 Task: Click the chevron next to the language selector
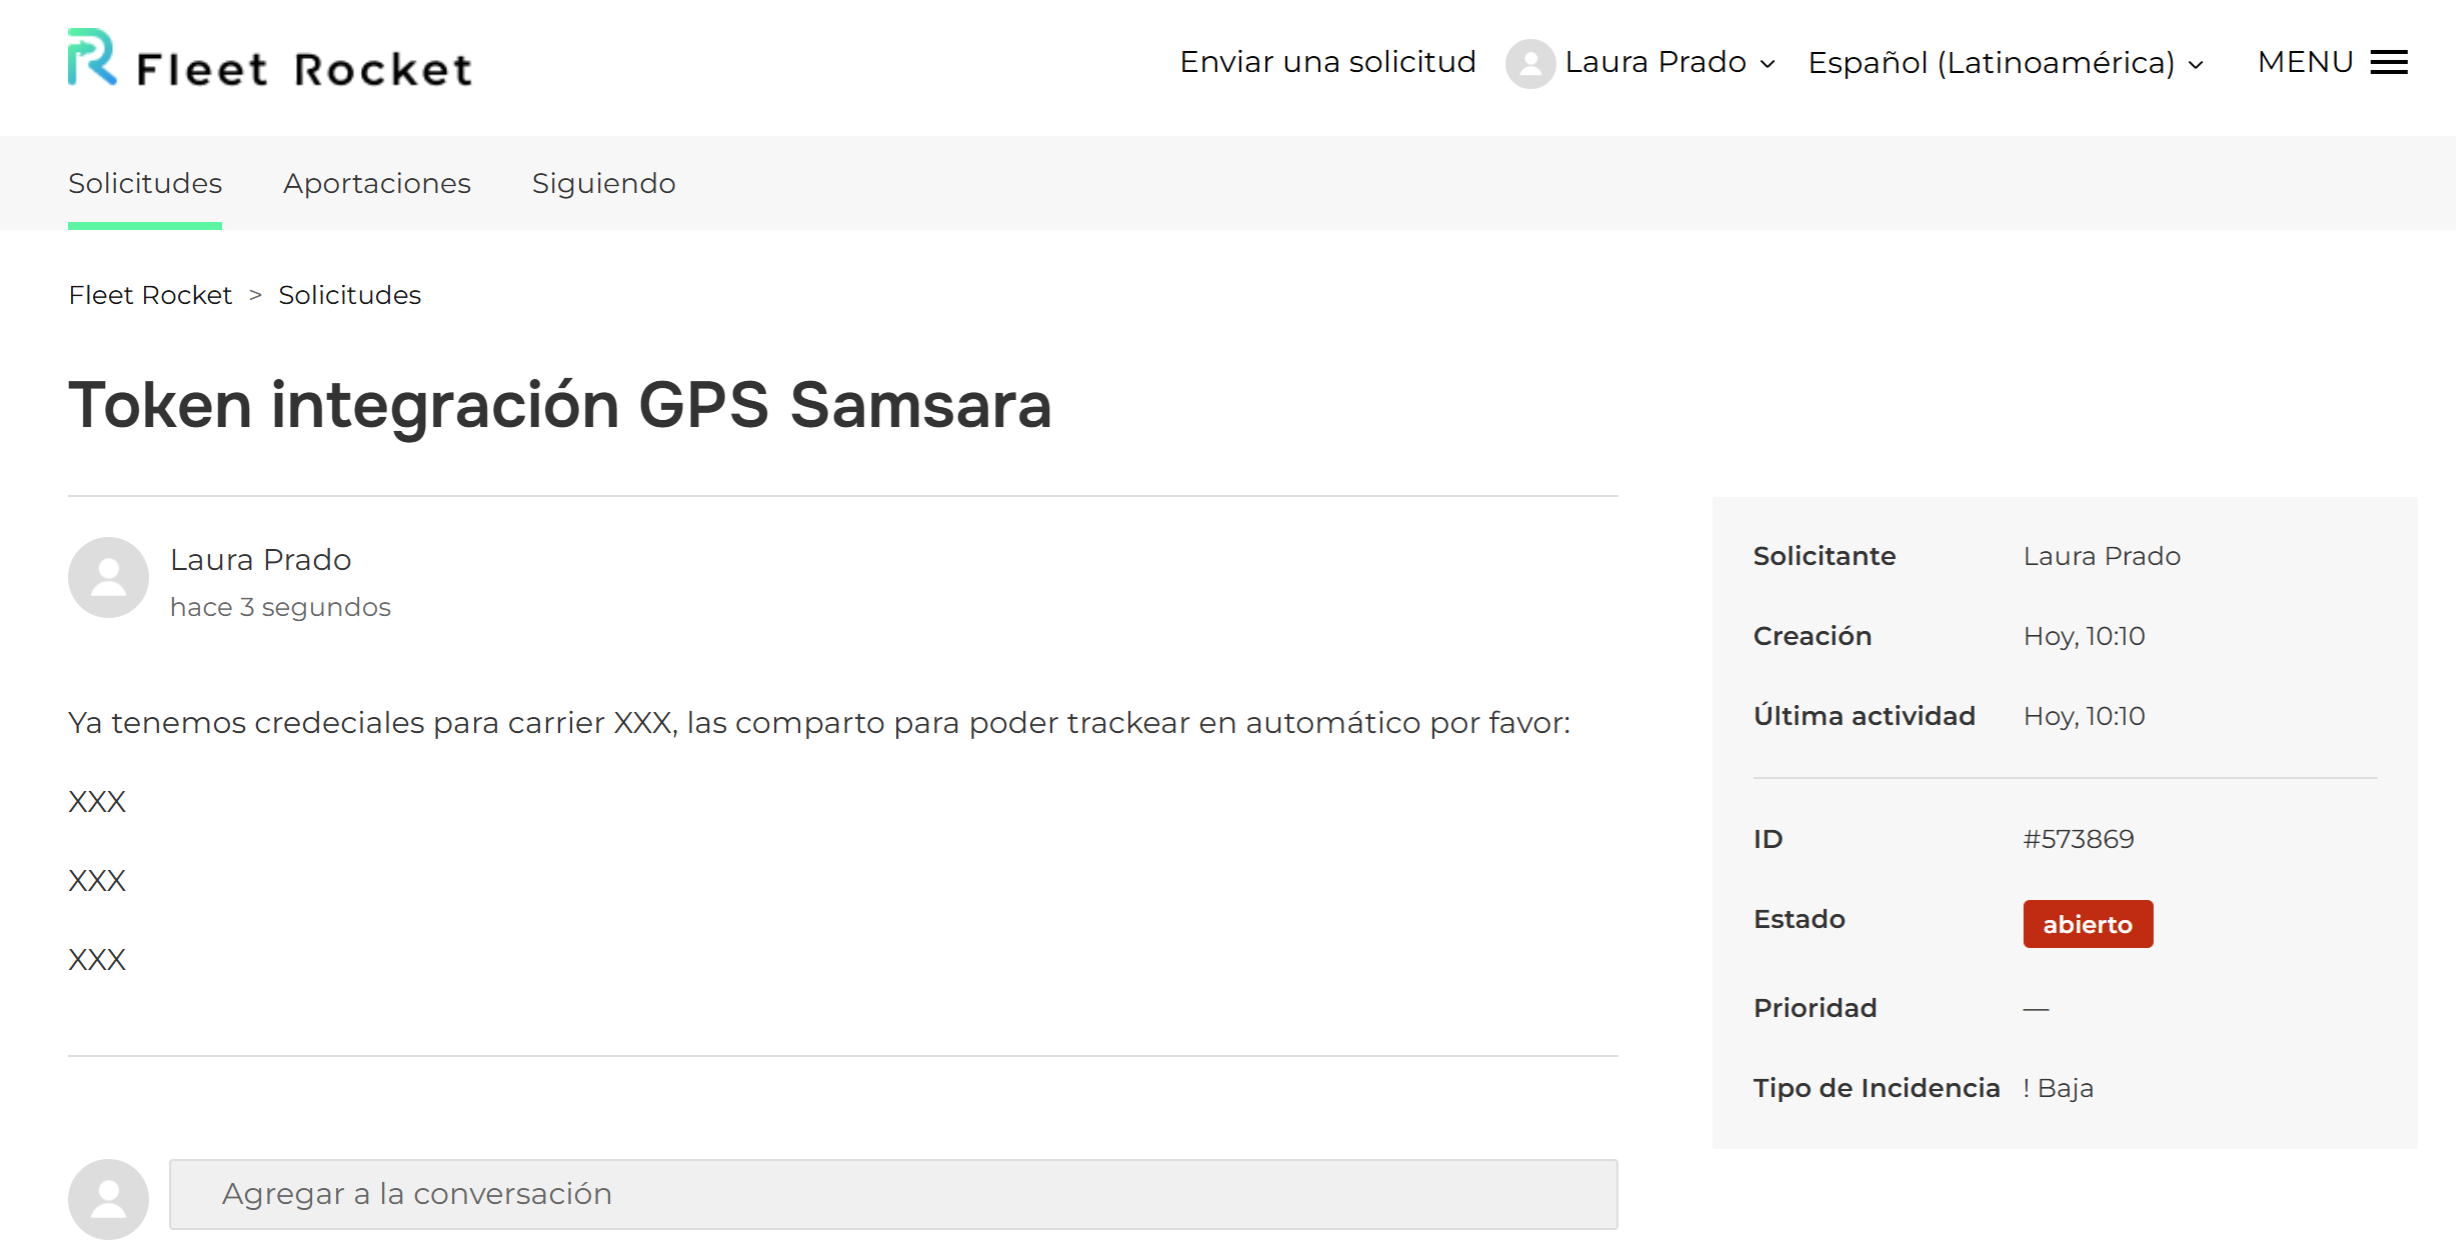(2196, 65)
